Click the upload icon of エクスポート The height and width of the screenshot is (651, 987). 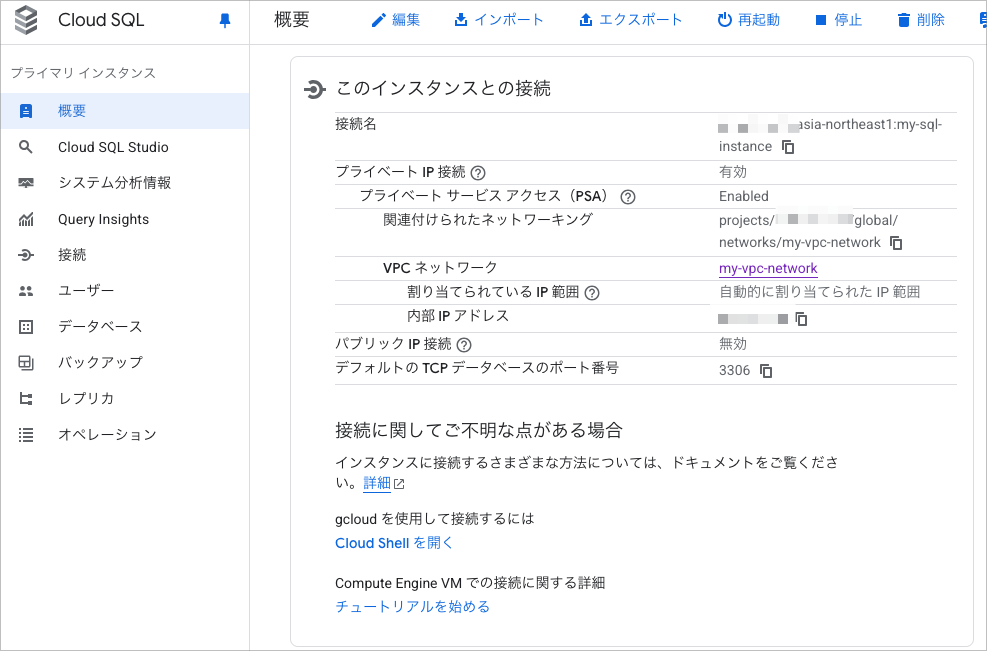click(585, 20)
